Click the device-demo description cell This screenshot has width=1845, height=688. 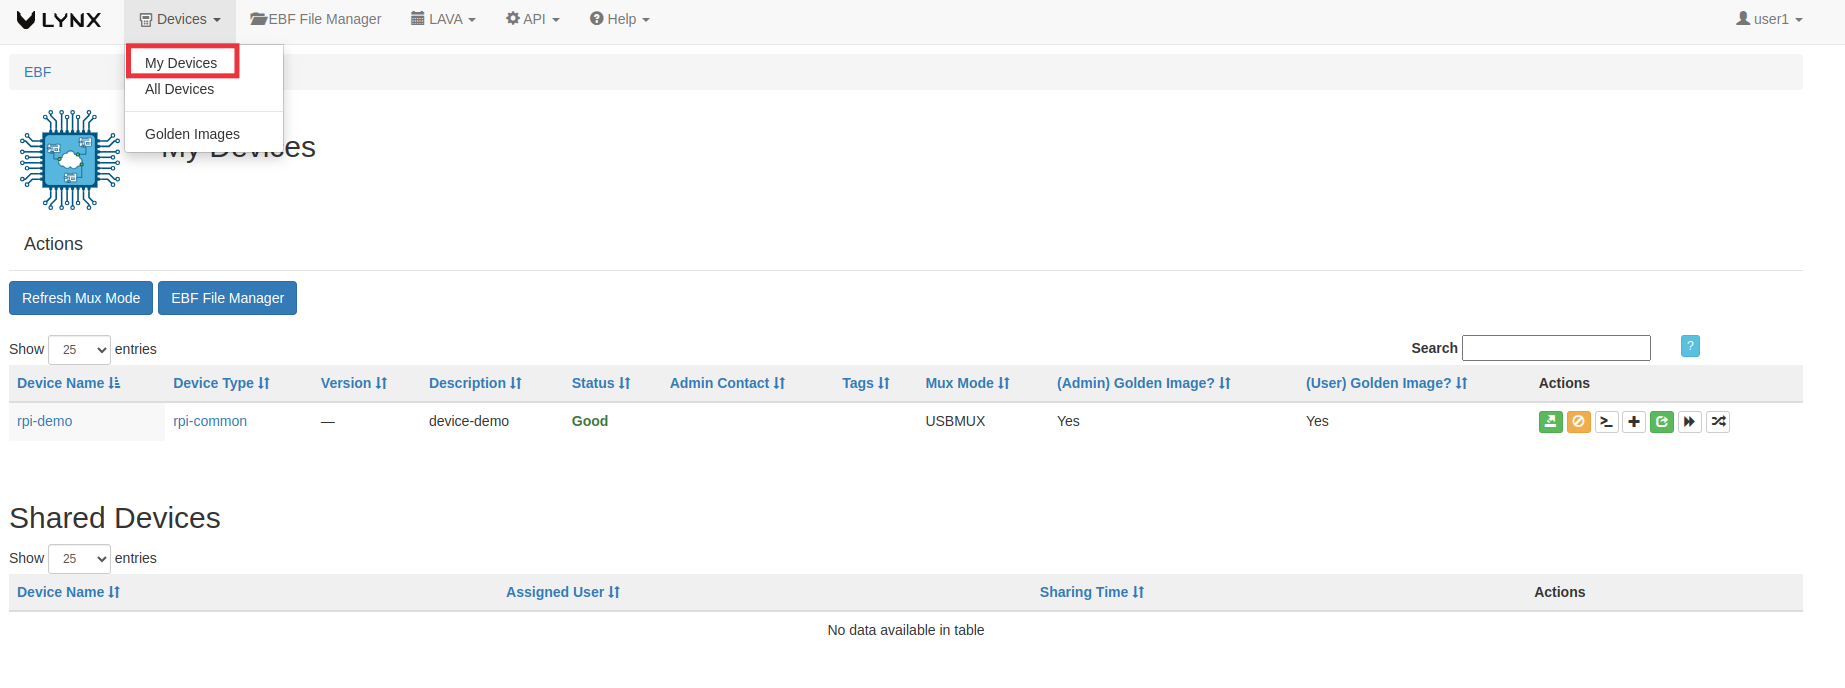469,421
